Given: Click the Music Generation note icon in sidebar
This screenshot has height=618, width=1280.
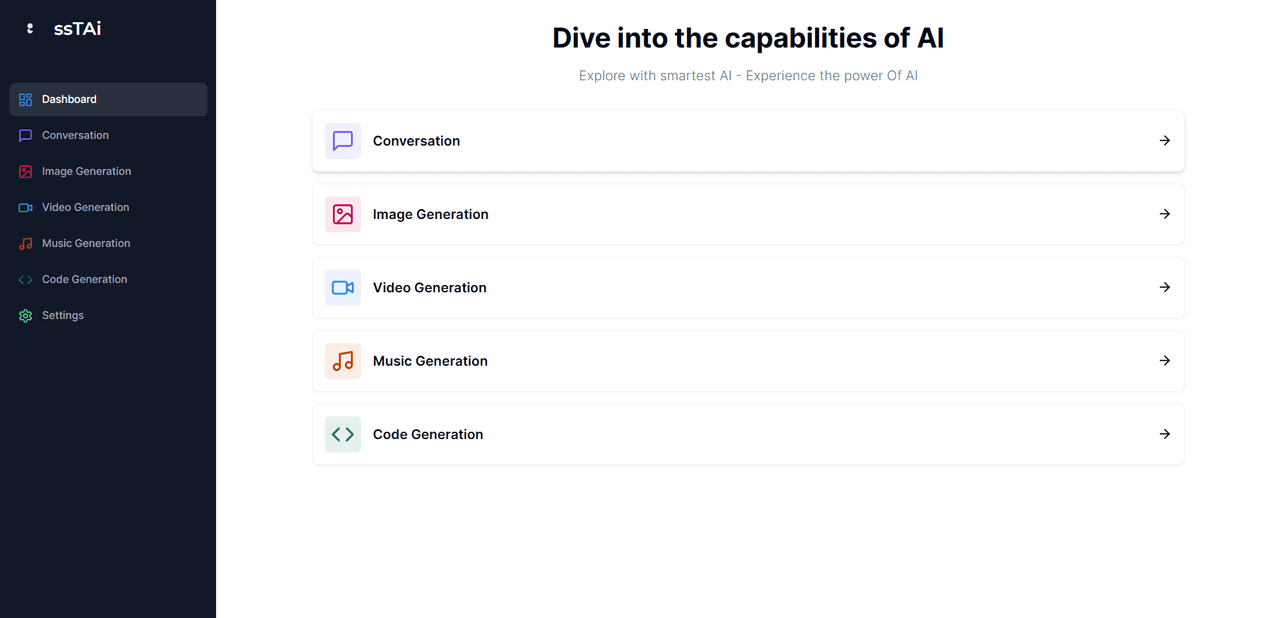Looking at the screenshot, I should [x=26, y=244].
